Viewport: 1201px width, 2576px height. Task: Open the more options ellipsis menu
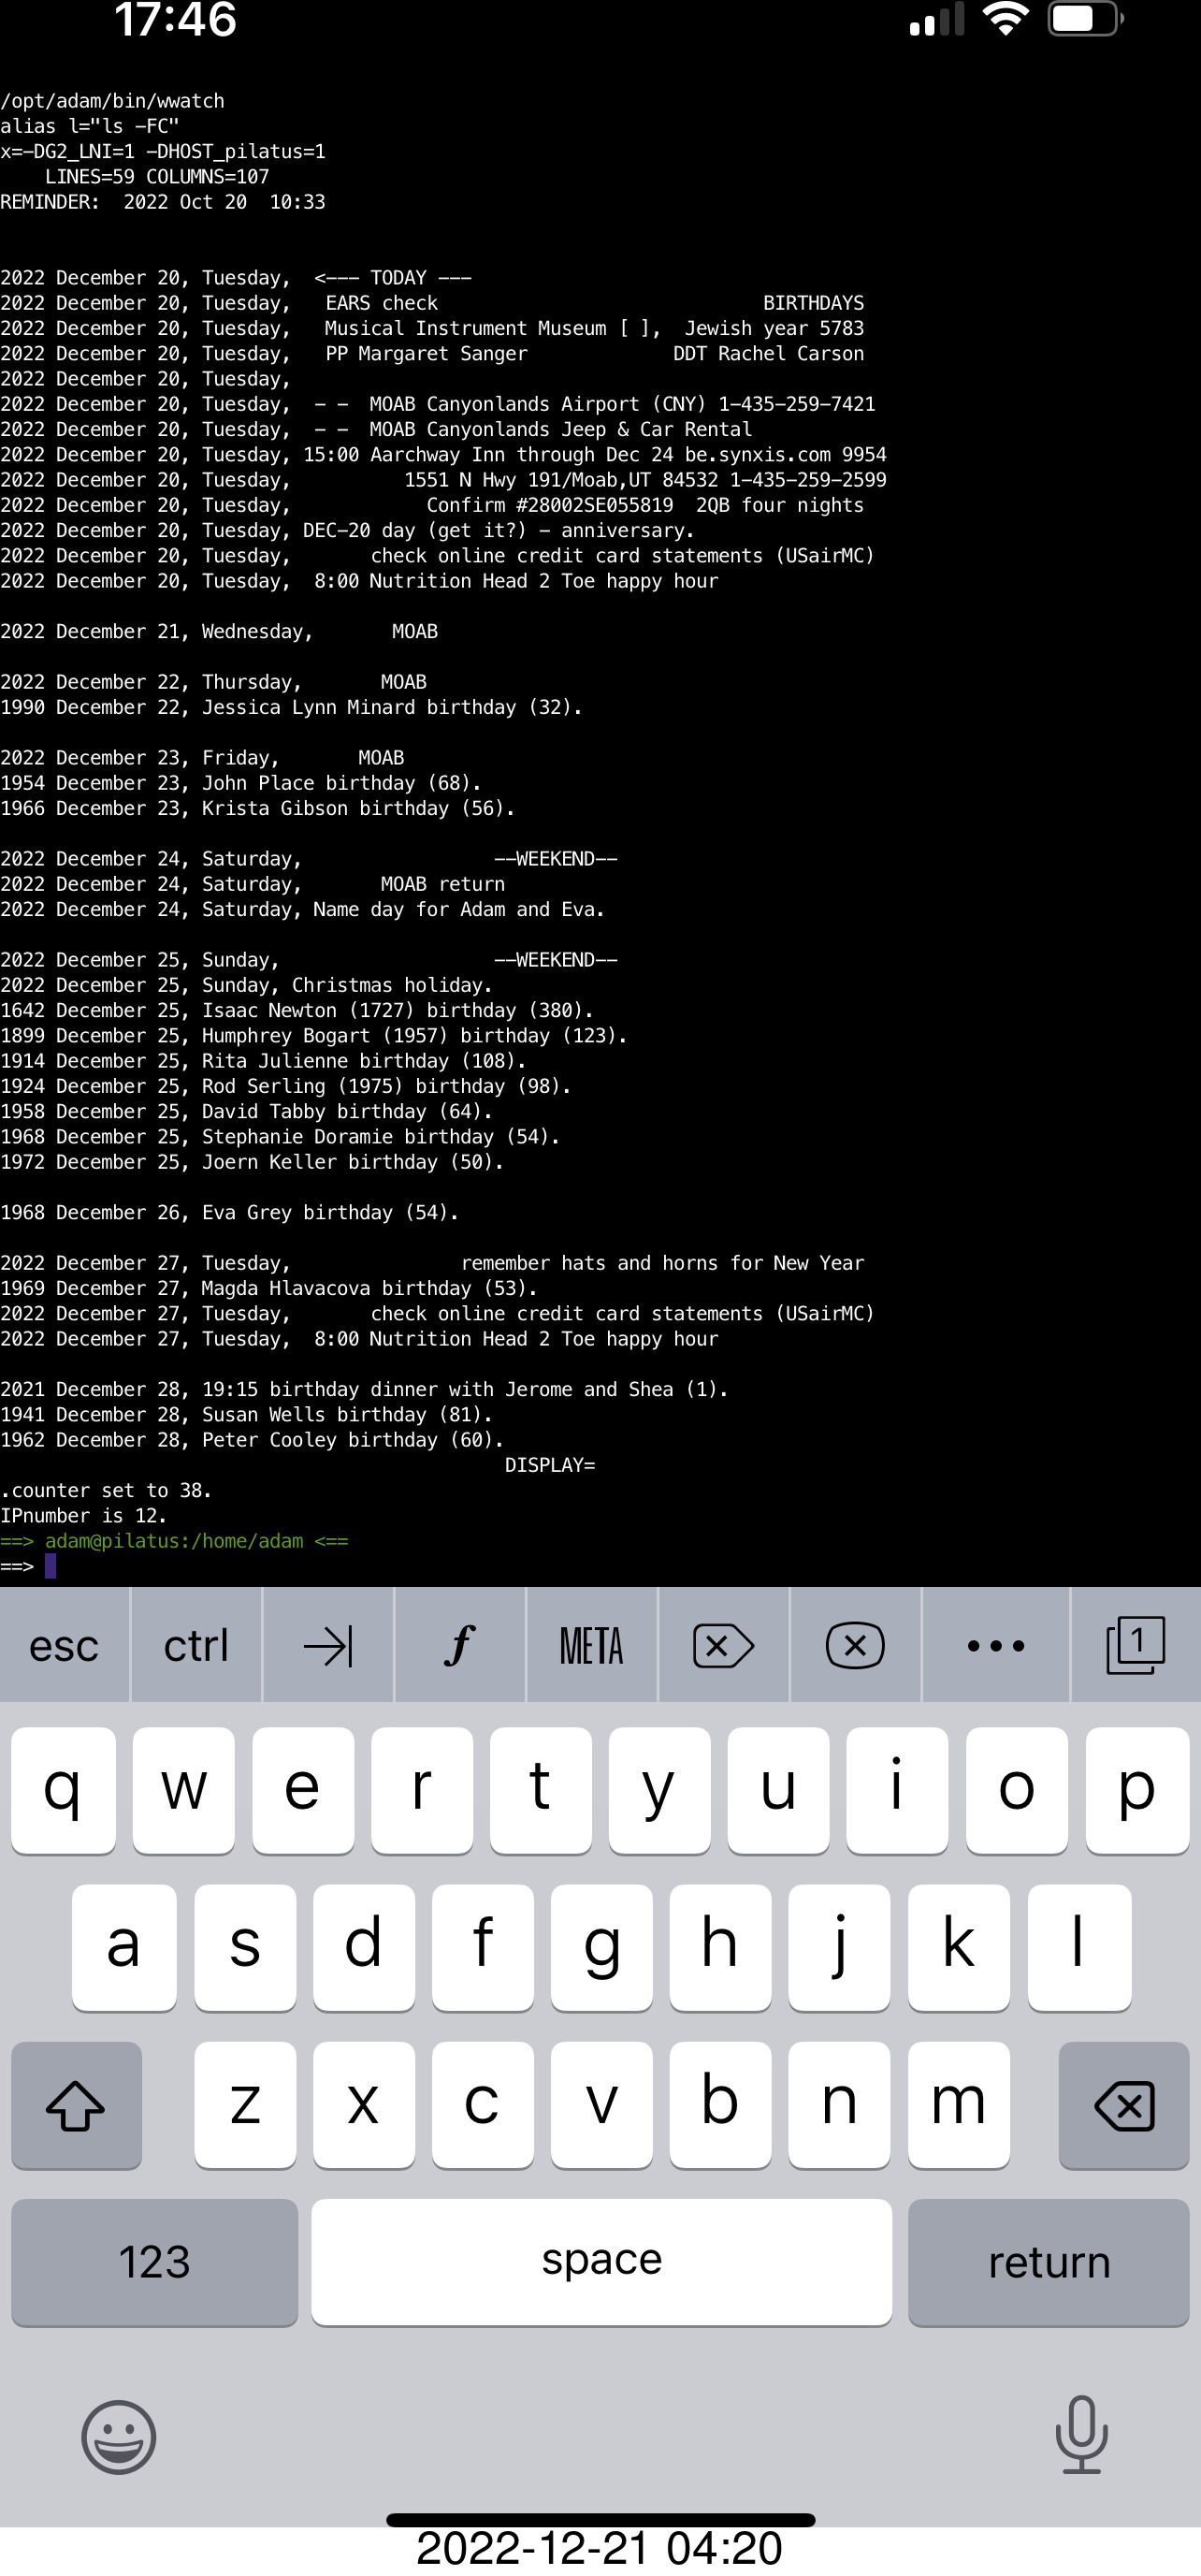point(995,1645)
